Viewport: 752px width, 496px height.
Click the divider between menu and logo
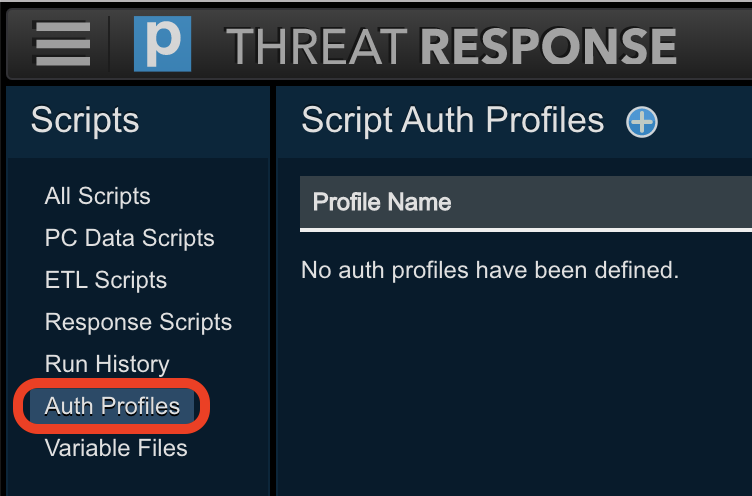click(110, 44)
